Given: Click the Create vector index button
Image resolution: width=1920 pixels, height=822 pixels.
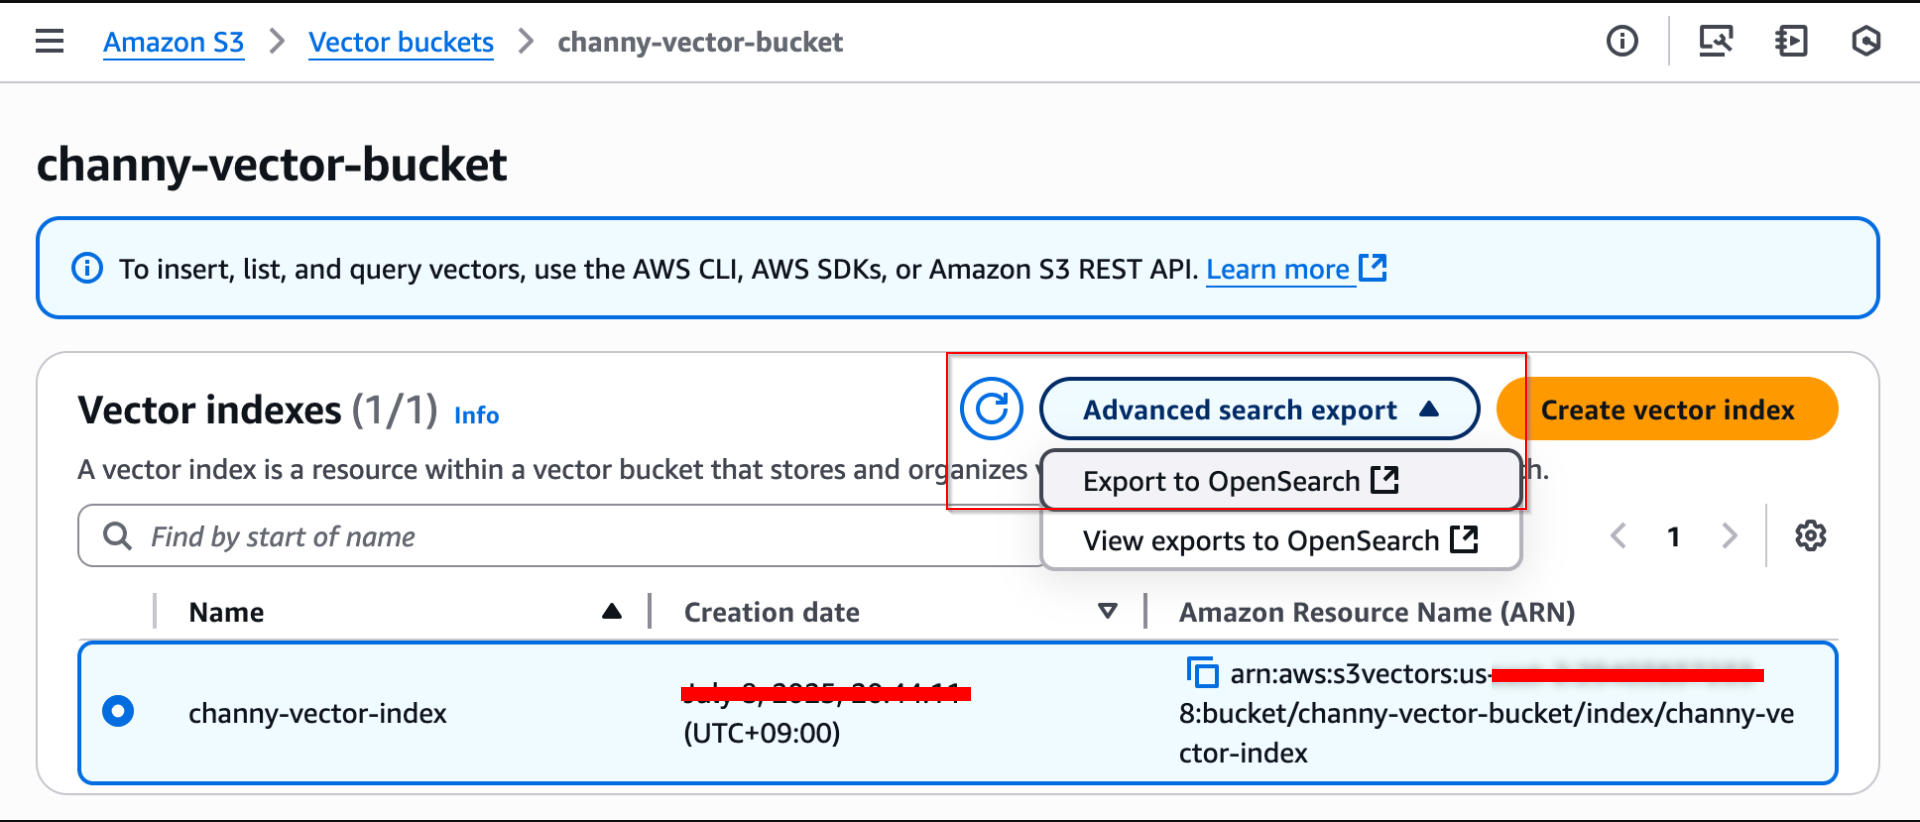Looking at the screenshot, I should coord(1667,409).
